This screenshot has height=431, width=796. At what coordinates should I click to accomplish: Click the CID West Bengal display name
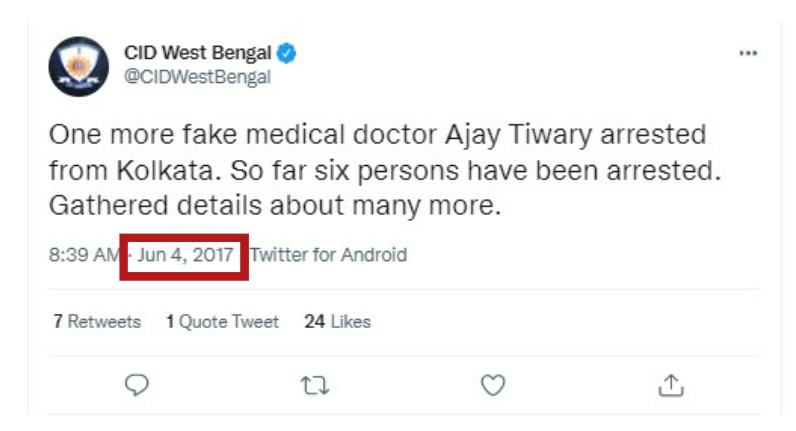coord(198,53)
